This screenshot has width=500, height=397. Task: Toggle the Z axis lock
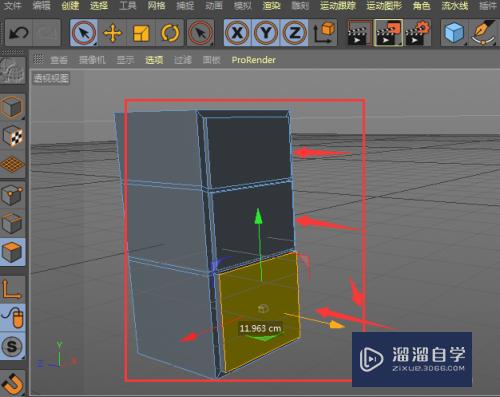coord(294,33)
